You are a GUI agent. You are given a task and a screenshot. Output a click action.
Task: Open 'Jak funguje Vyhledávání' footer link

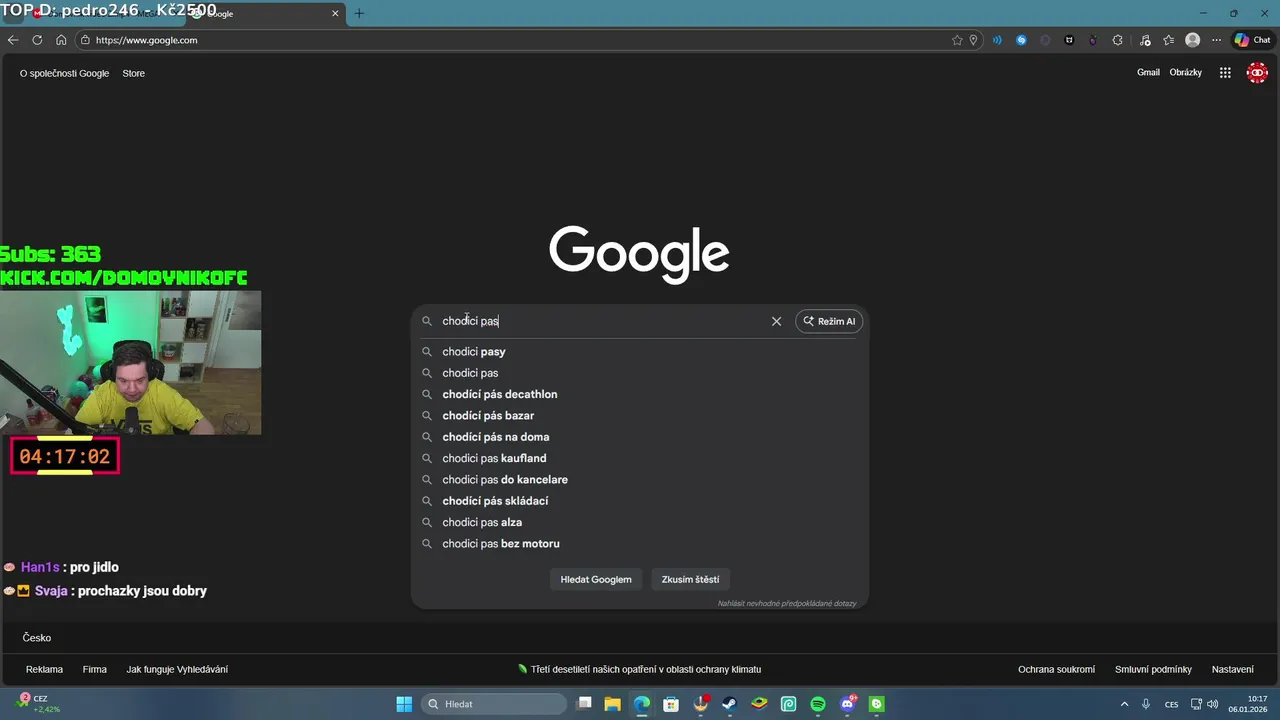click(x=177, y=669)
